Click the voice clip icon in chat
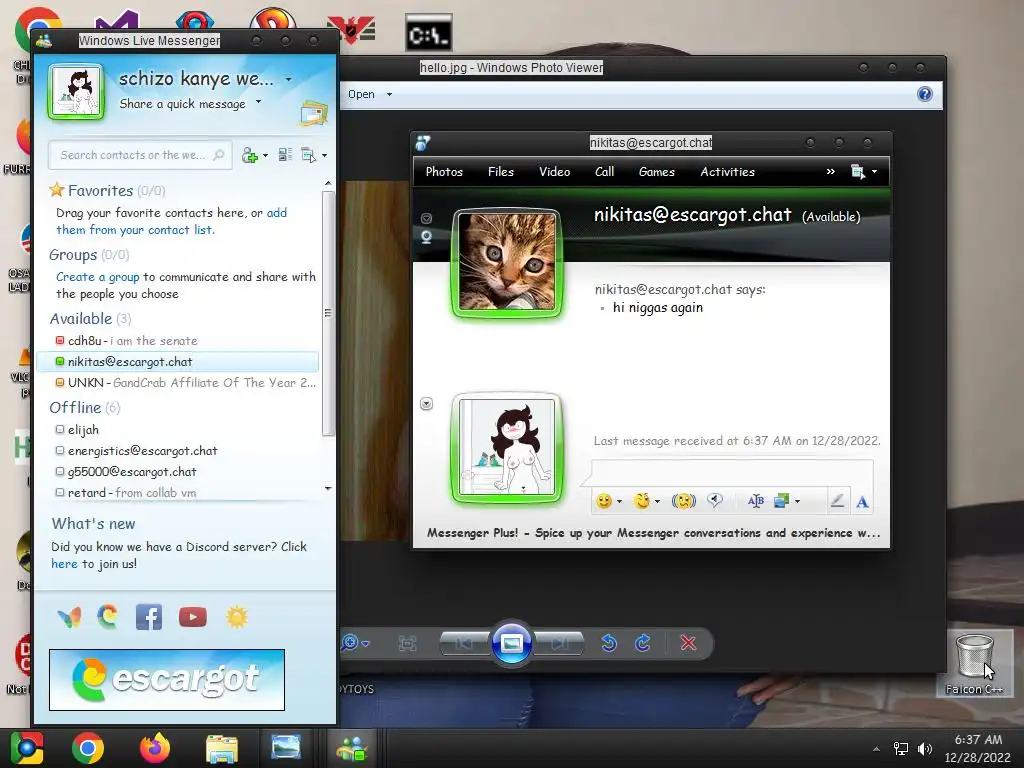 click(x=715, y=501)
